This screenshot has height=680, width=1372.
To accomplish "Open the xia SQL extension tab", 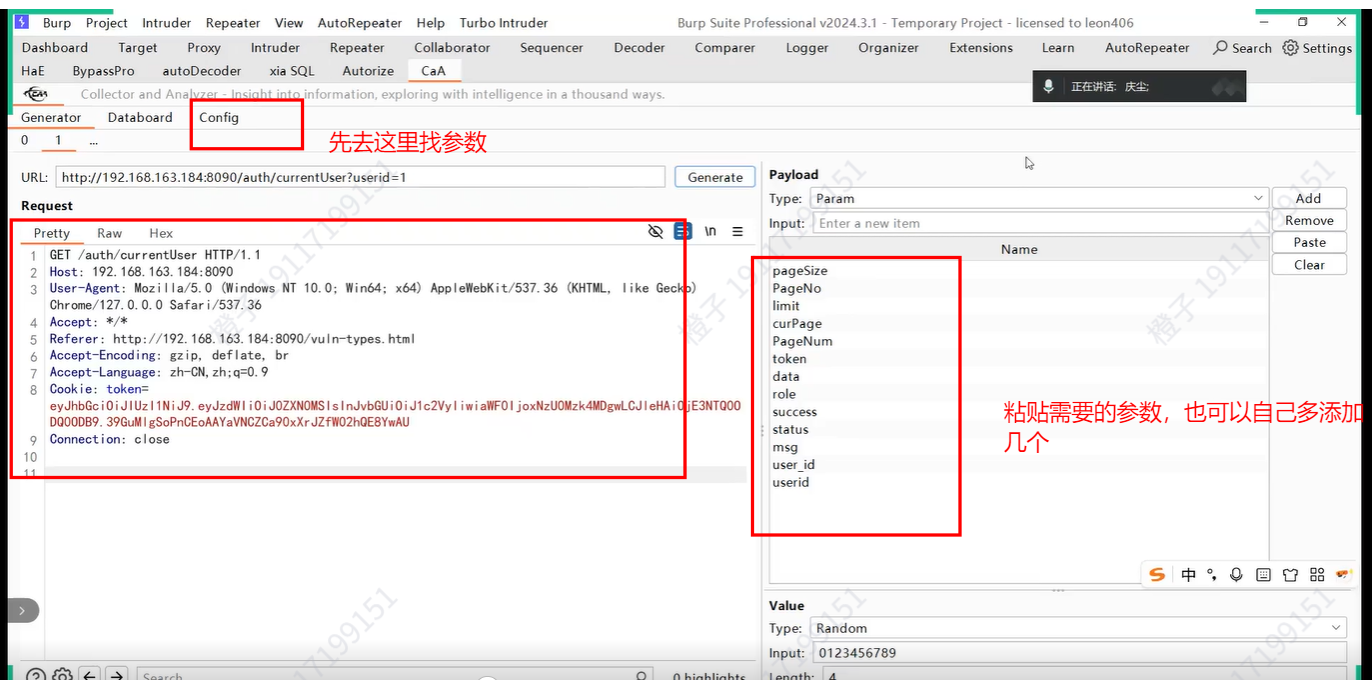I will click(x=292, y=71).
